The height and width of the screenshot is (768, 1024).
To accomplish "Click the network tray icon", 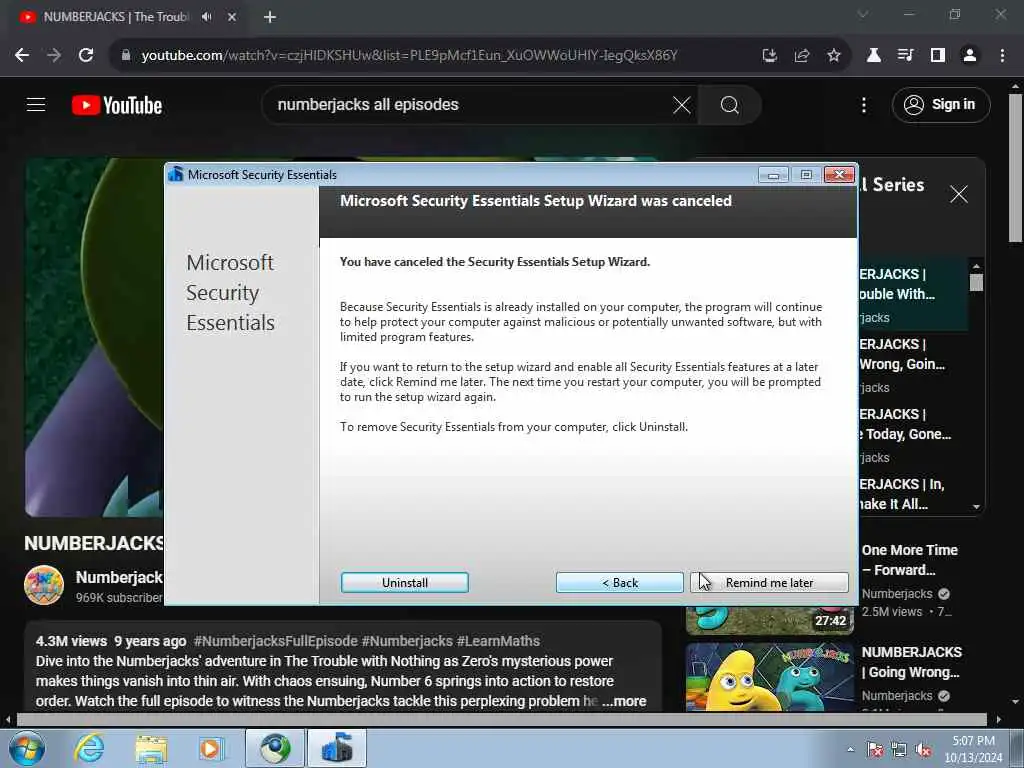I will point(899,750).
